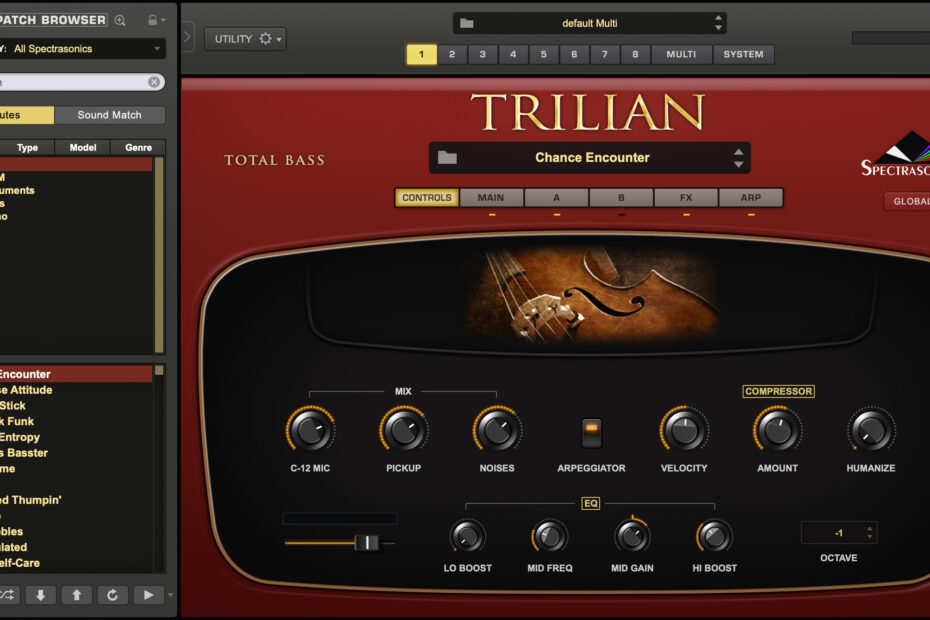
Task: Toggle the lock icon in Patch Browser header
Action: (x=152, y=20)
